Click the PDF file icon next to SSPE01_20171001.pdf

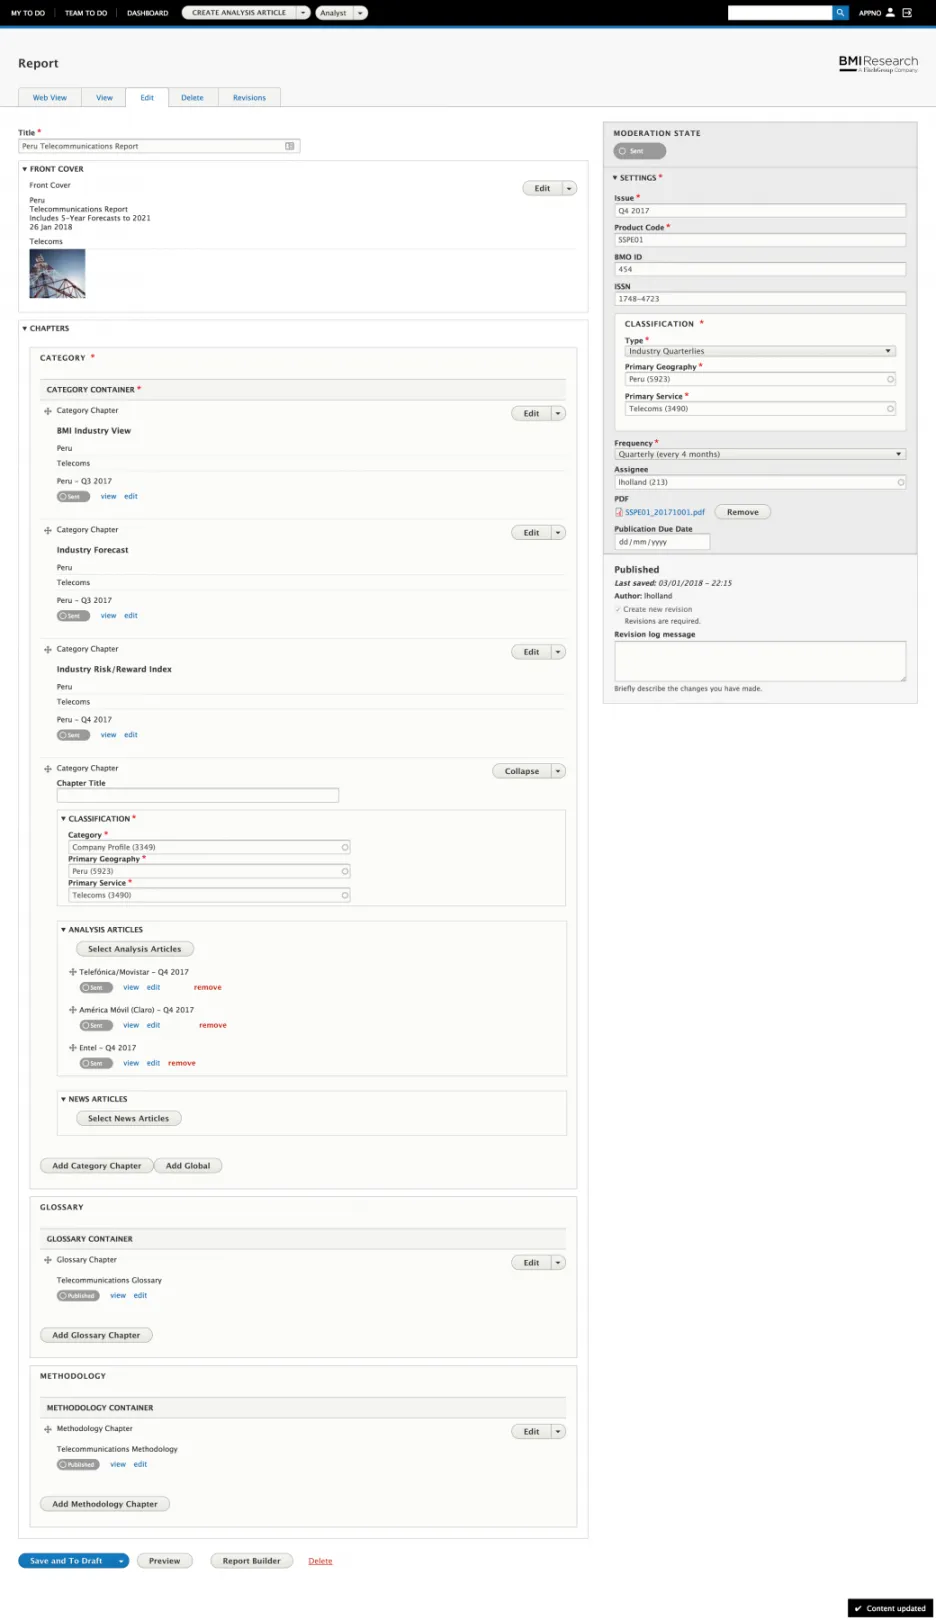[619, 512]
